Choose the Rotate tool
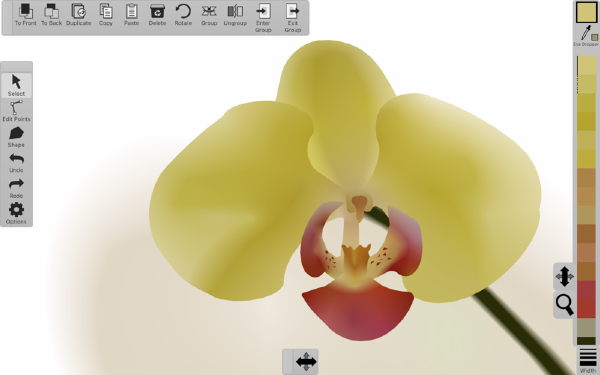Image resolution: width=600 pixels, height=375 pixels. coord(183,15)
